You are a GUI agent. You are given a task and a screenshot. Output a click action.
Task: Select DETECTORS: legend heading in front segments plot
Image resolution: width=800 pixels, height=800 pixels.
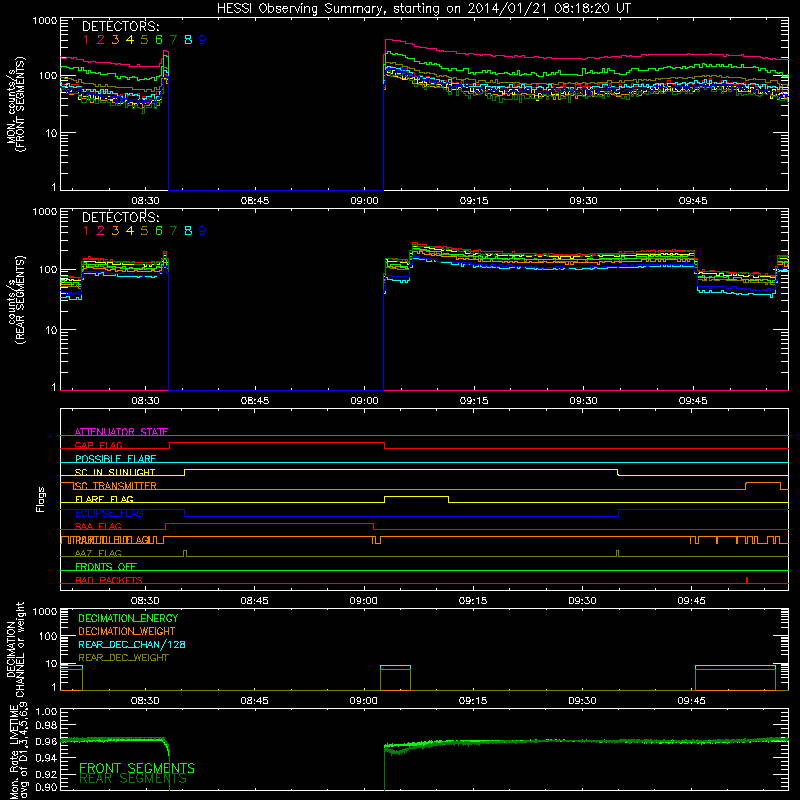tap(120, 27)
